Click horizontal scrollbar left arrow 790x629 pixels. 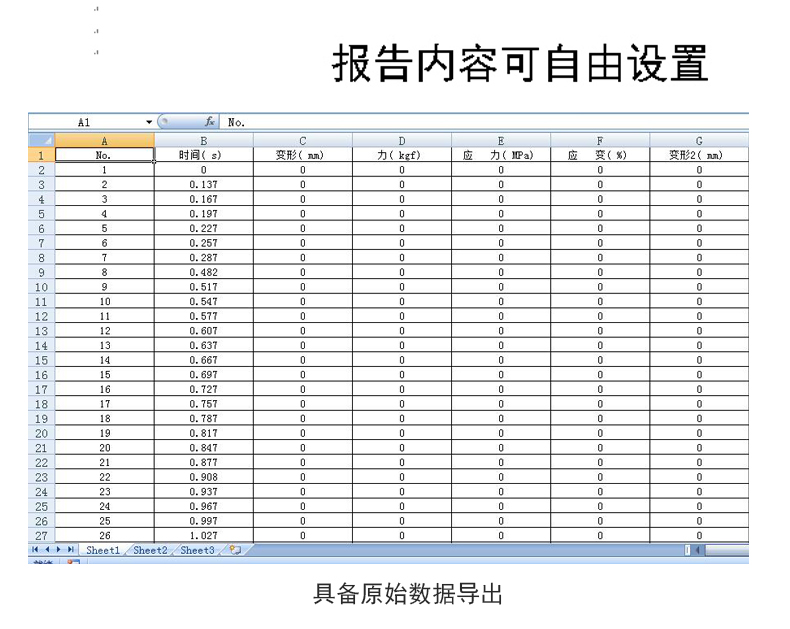697,551
